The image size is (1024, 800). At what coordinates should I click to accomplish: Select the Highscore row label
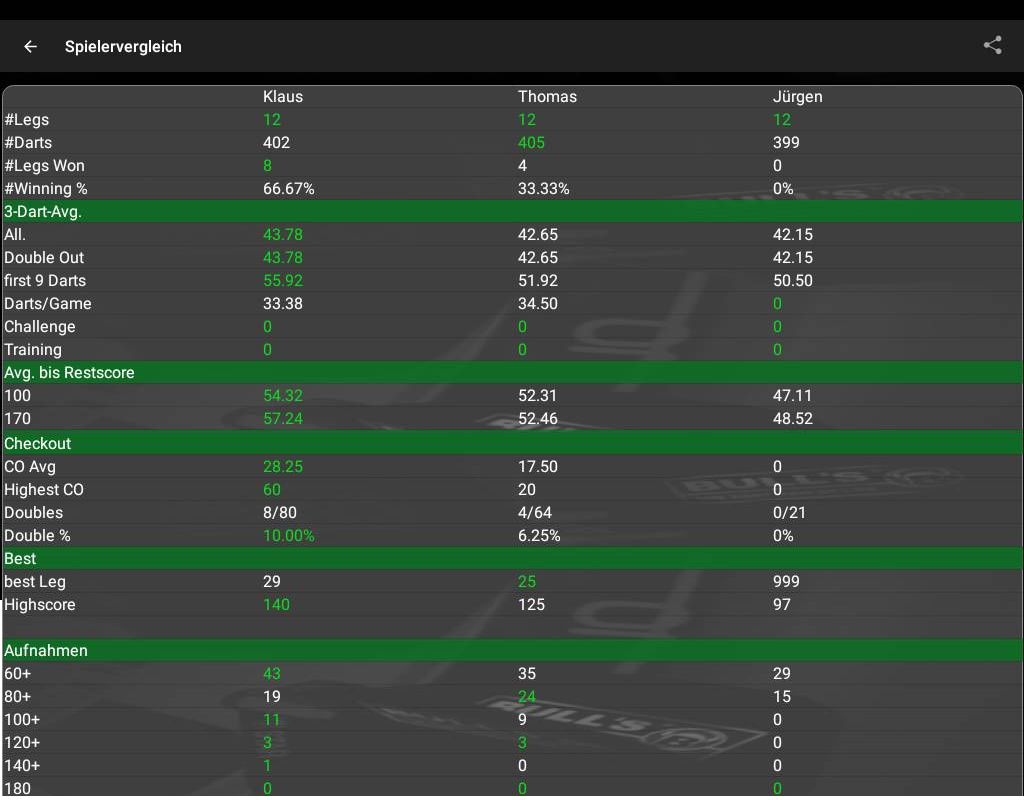[x=40, y=605]
